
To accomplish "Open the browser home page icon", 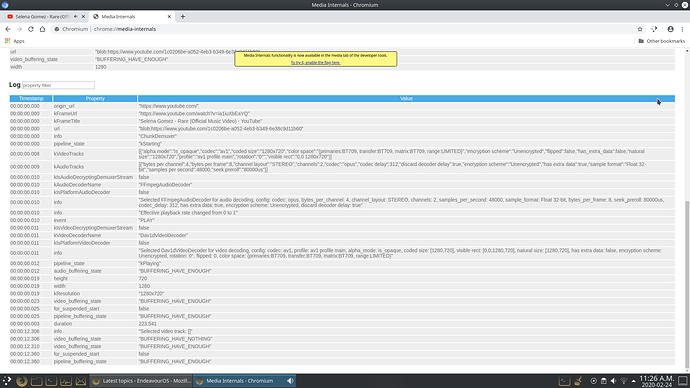I will [x=42, y=29].
